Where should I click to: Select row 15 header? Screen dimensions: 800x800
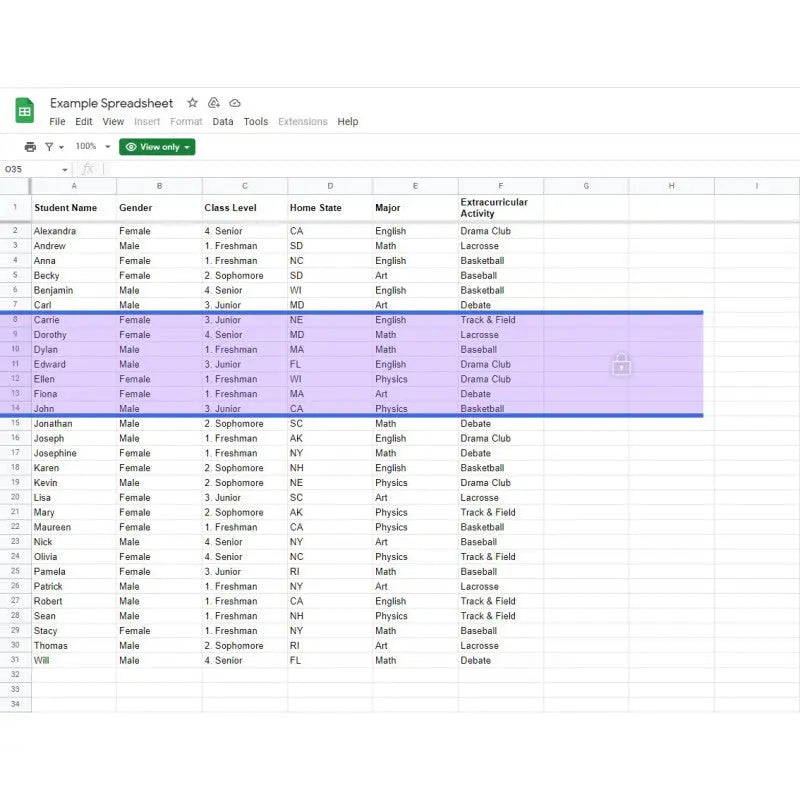pyautogui.click(x=15, y=424)
